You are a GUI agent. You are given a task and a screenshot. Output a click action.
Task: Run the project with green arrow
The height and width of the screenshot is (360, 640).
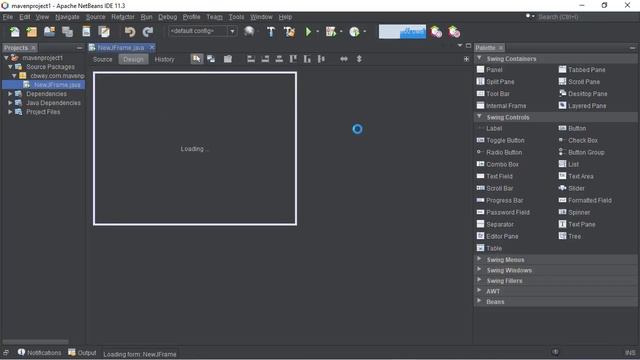309,31
